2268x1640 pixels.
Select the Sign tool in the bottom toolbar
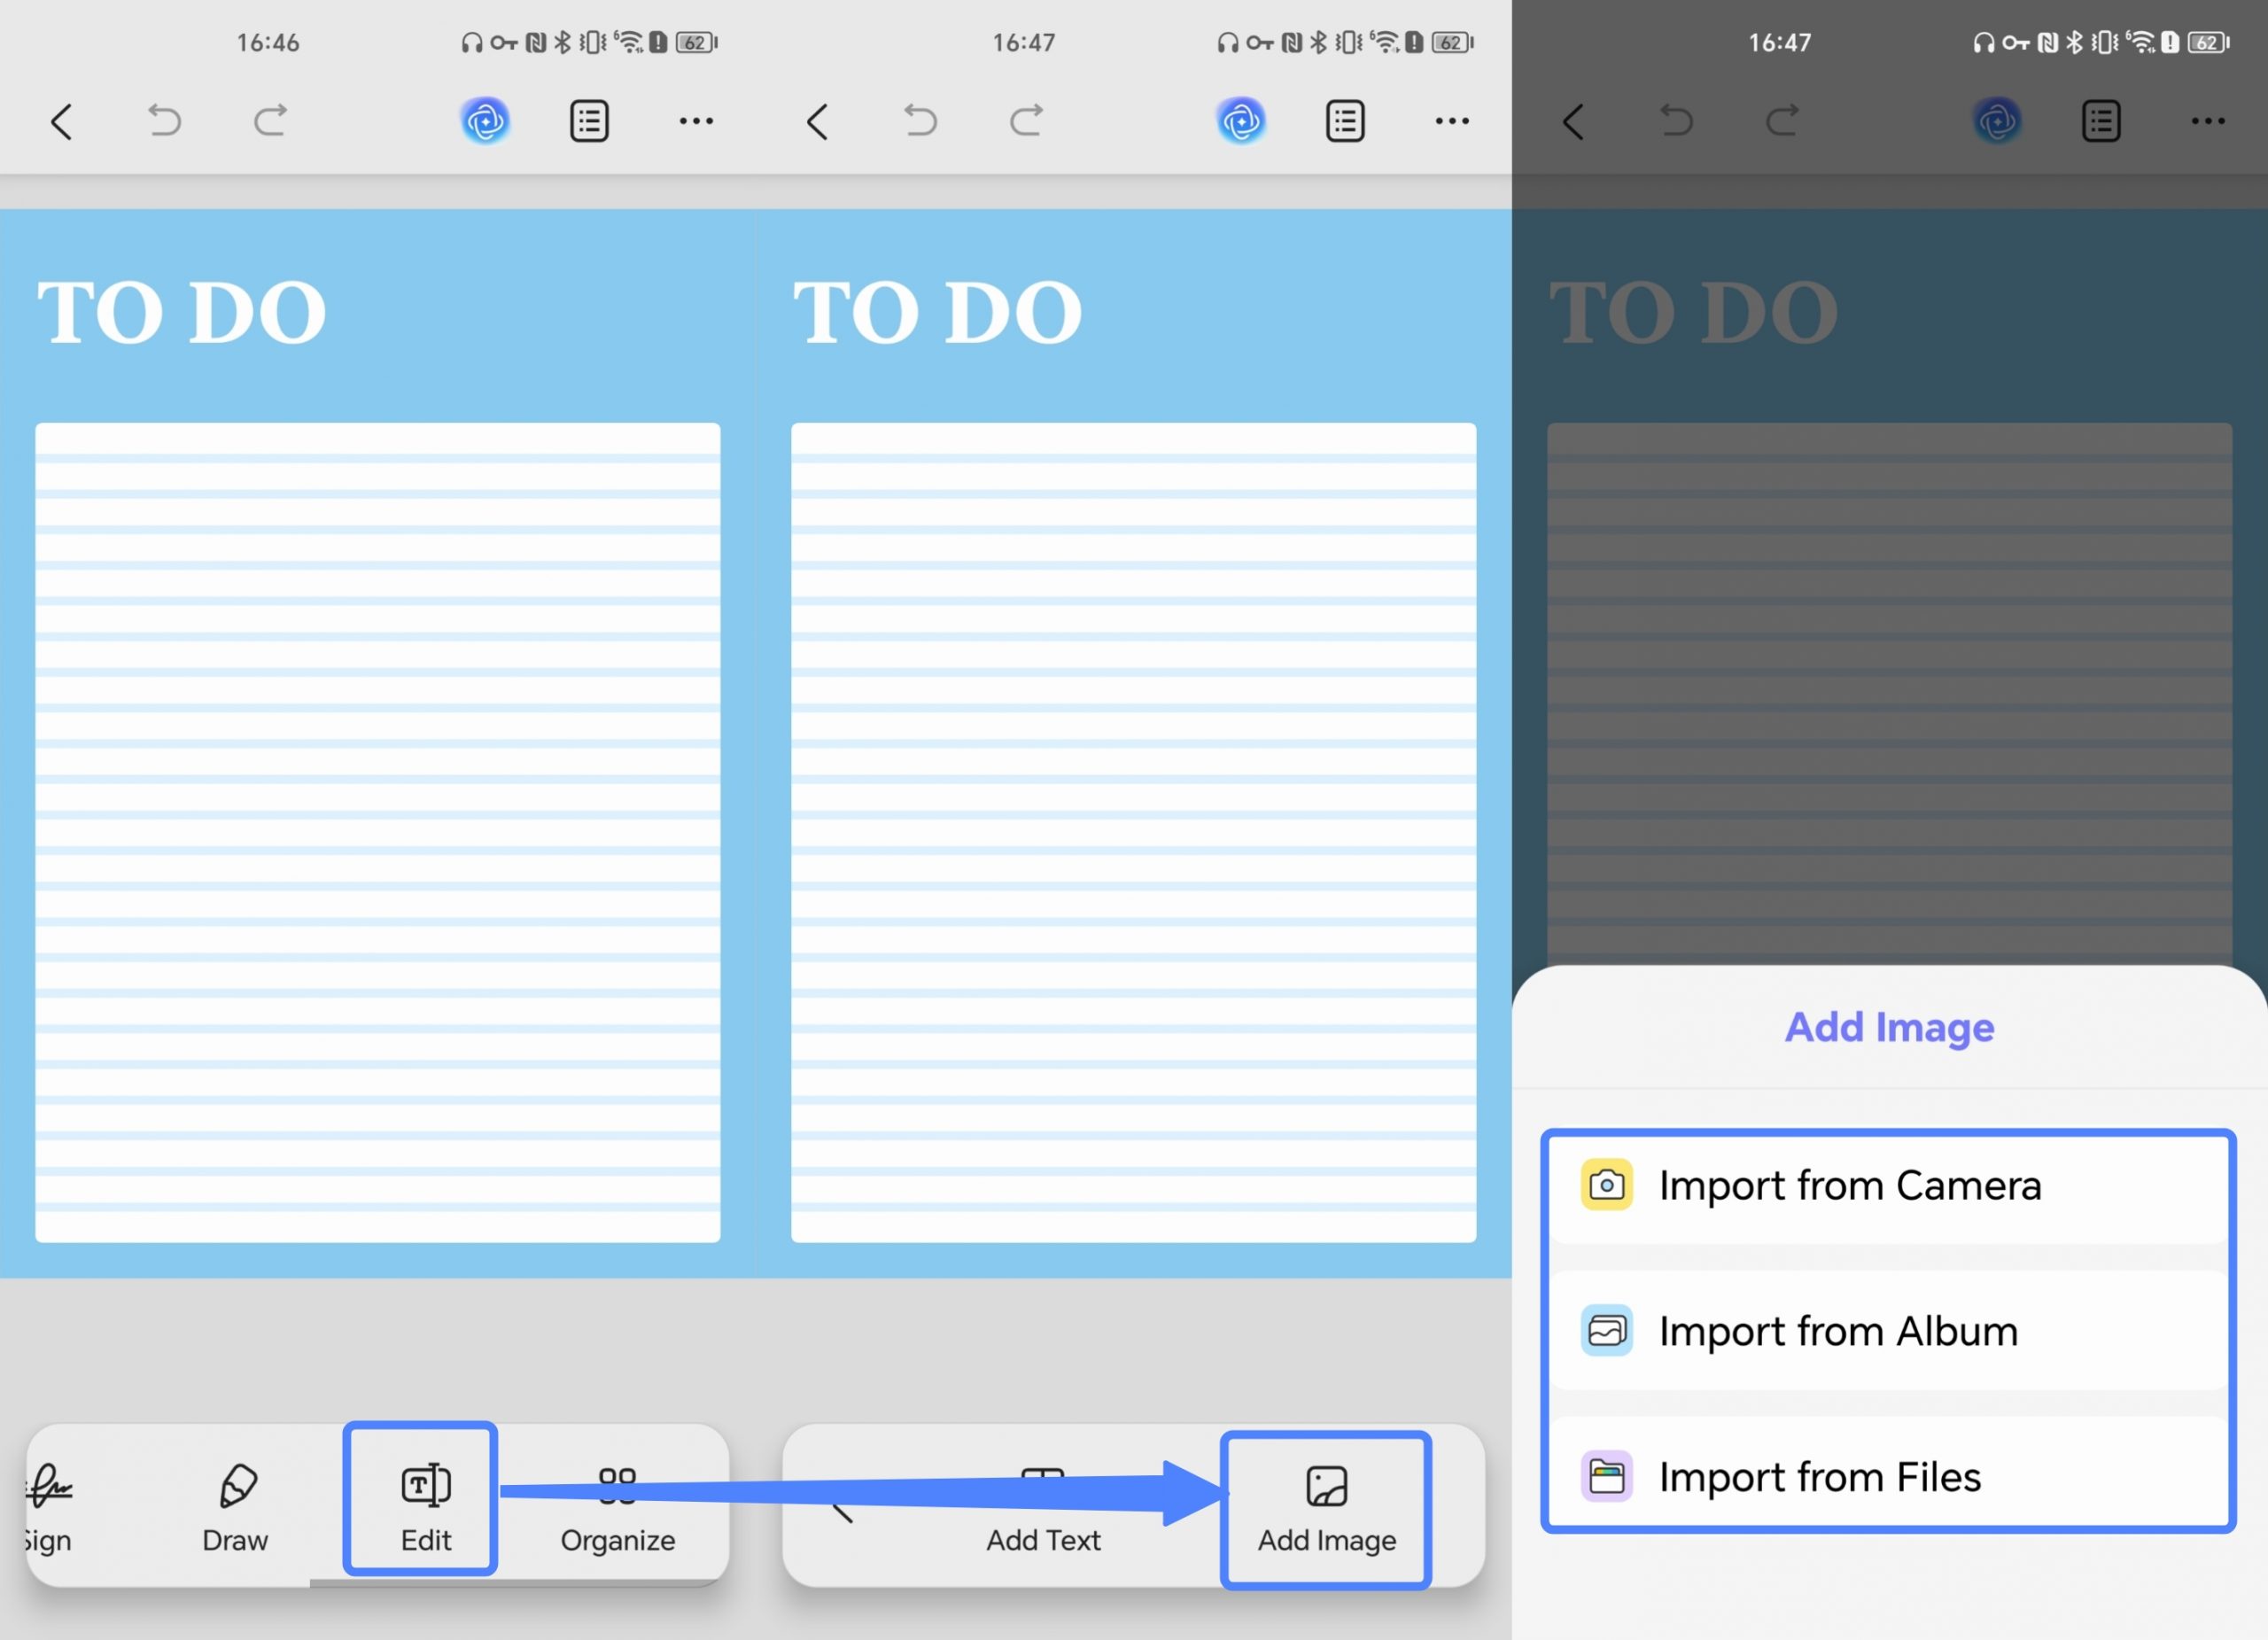click(x=49, y=1507)
